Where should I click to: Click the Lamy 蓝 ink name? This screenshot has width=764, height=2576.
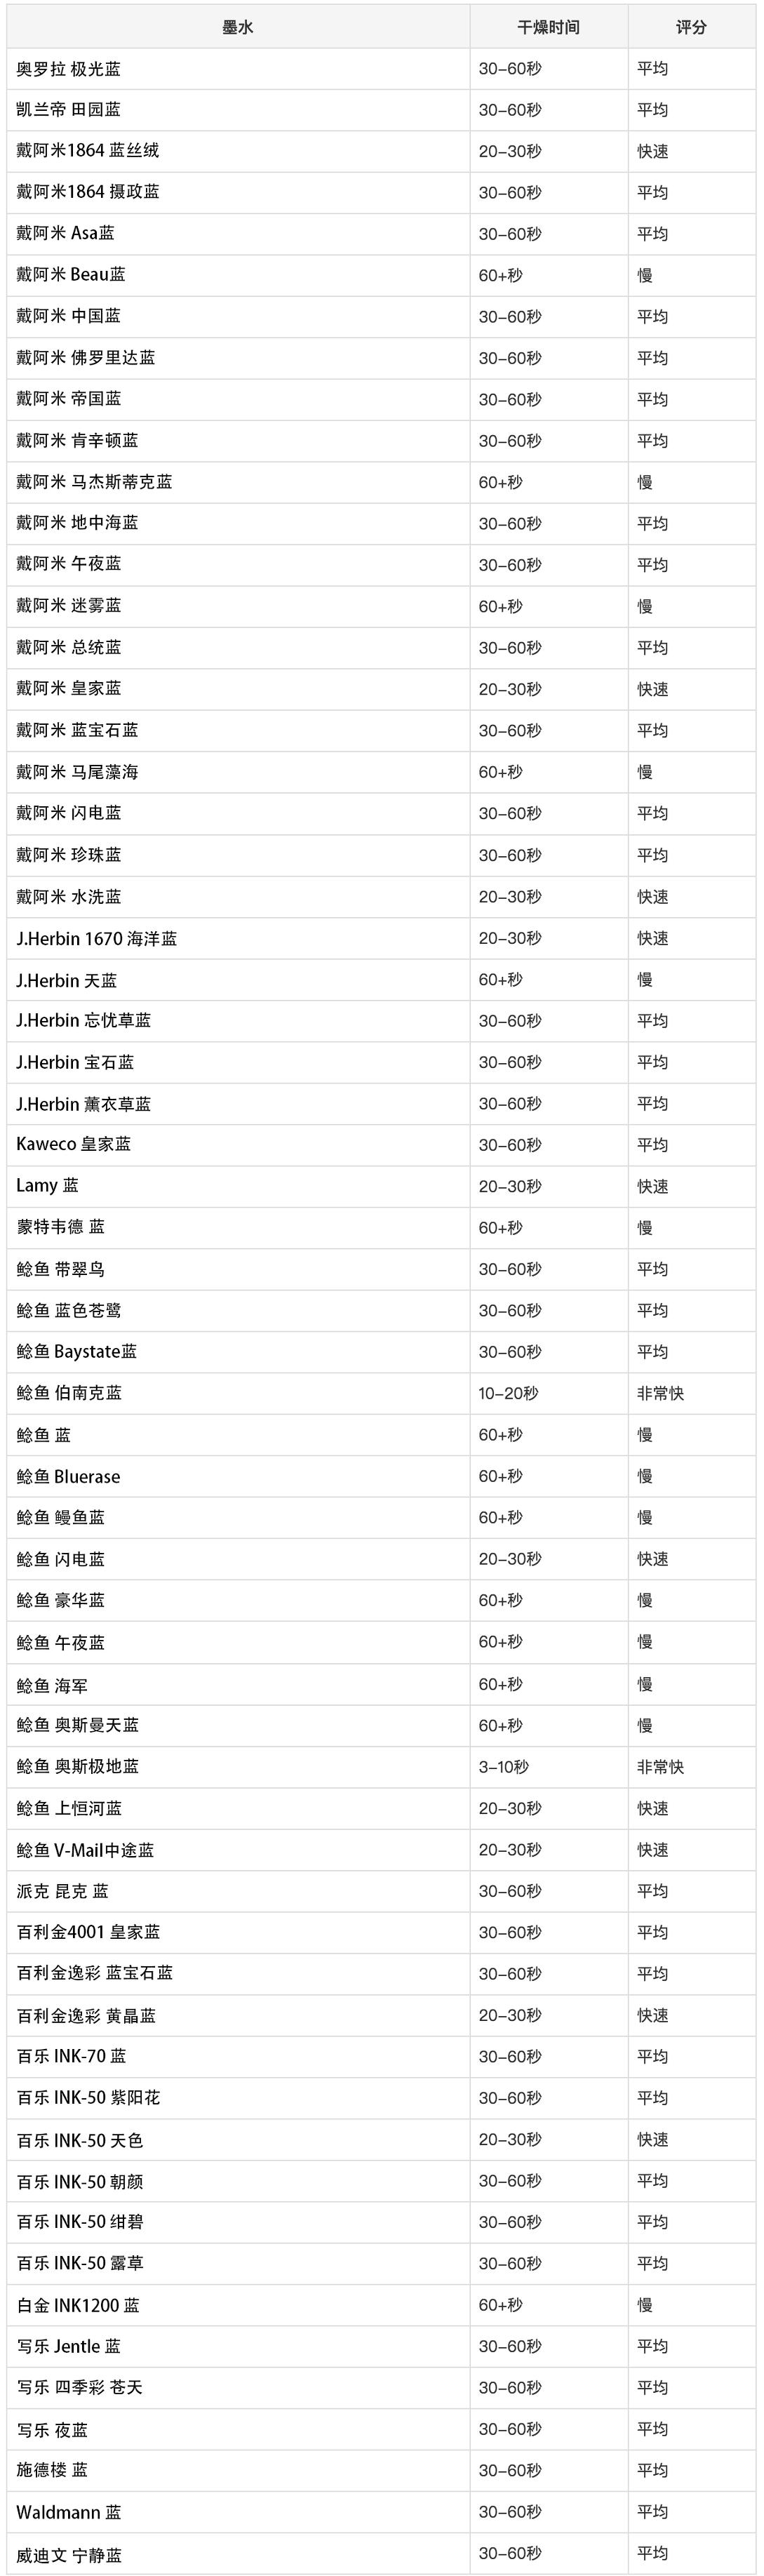47,1186
